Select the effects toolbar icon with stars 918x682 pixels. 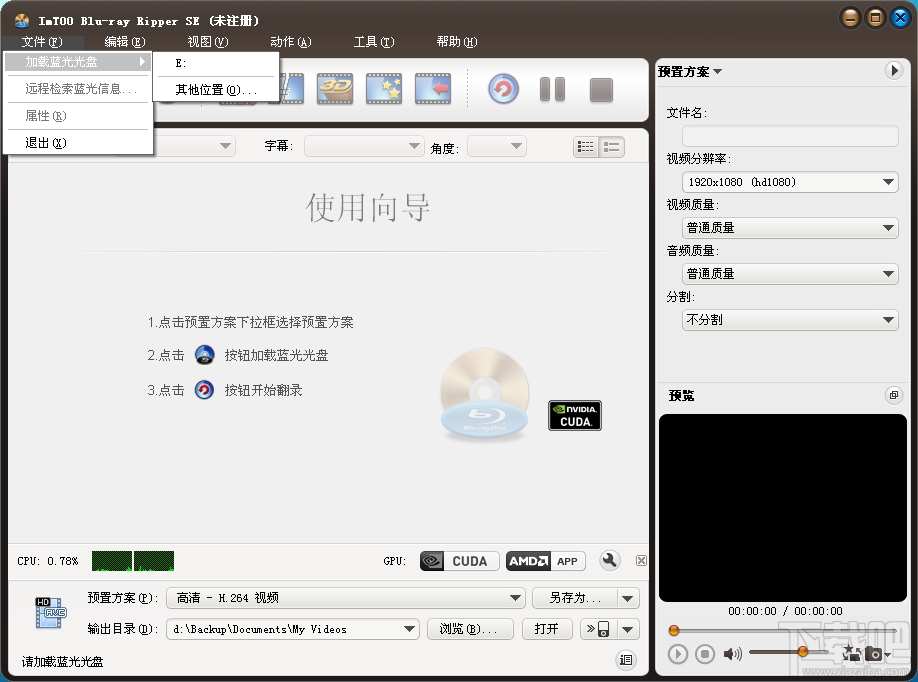(384, 89)
